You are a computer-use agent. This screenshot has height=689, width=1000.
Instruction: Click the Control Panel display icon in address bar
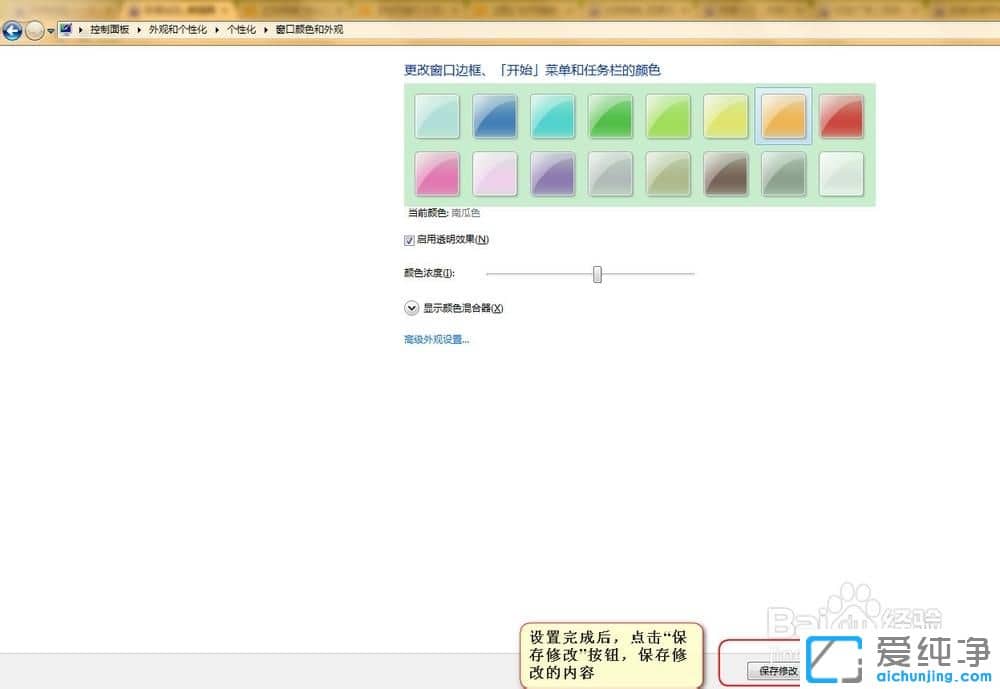coord(66,29)
